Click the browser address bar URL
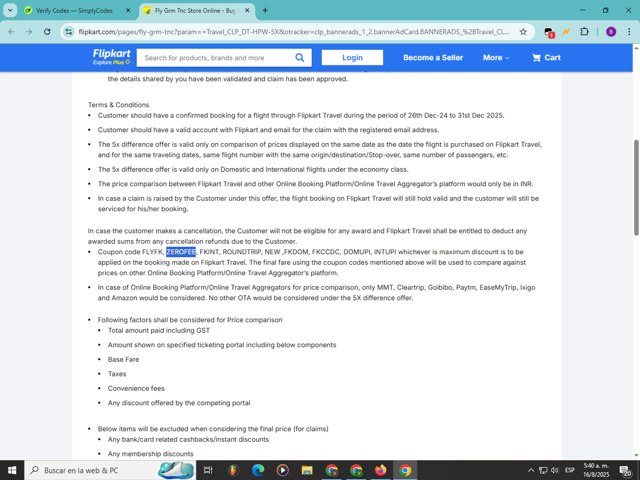 click(x=294, y=31)
